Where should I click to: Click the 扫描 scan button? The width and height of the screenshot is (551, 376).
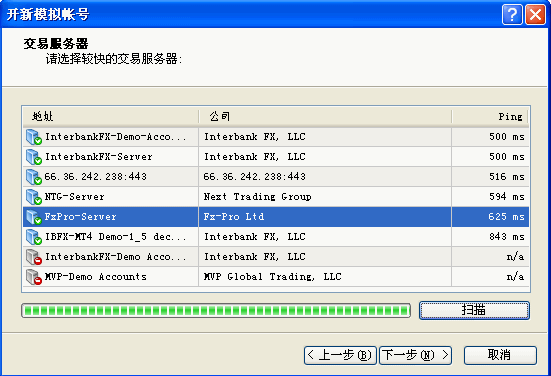[474, 310]
